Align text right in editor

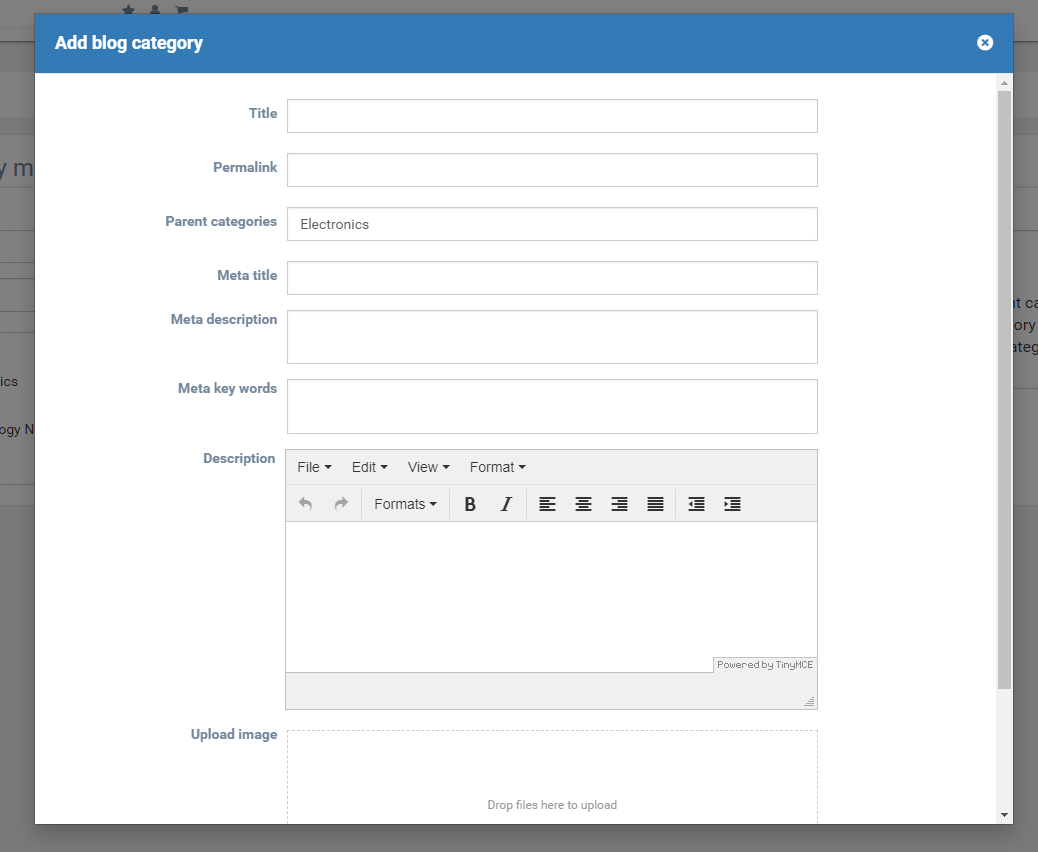click(x=619, y=504)
